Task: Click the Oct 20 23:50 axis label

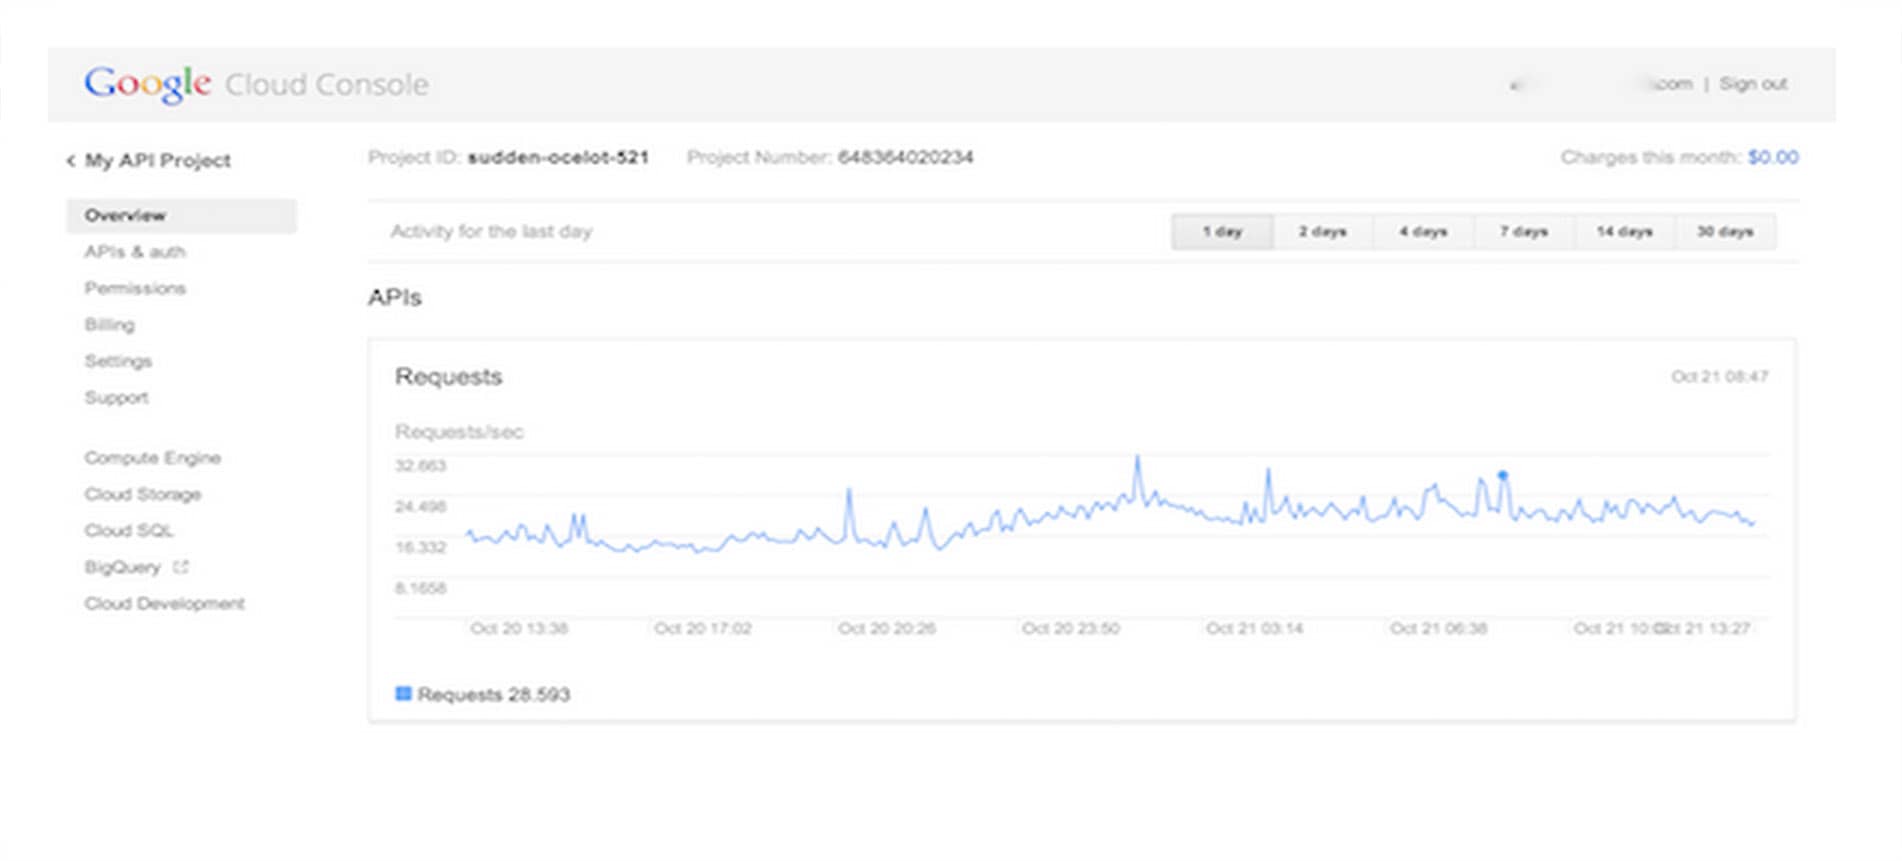Action: pyautogui.click(x=1071, y=628)
